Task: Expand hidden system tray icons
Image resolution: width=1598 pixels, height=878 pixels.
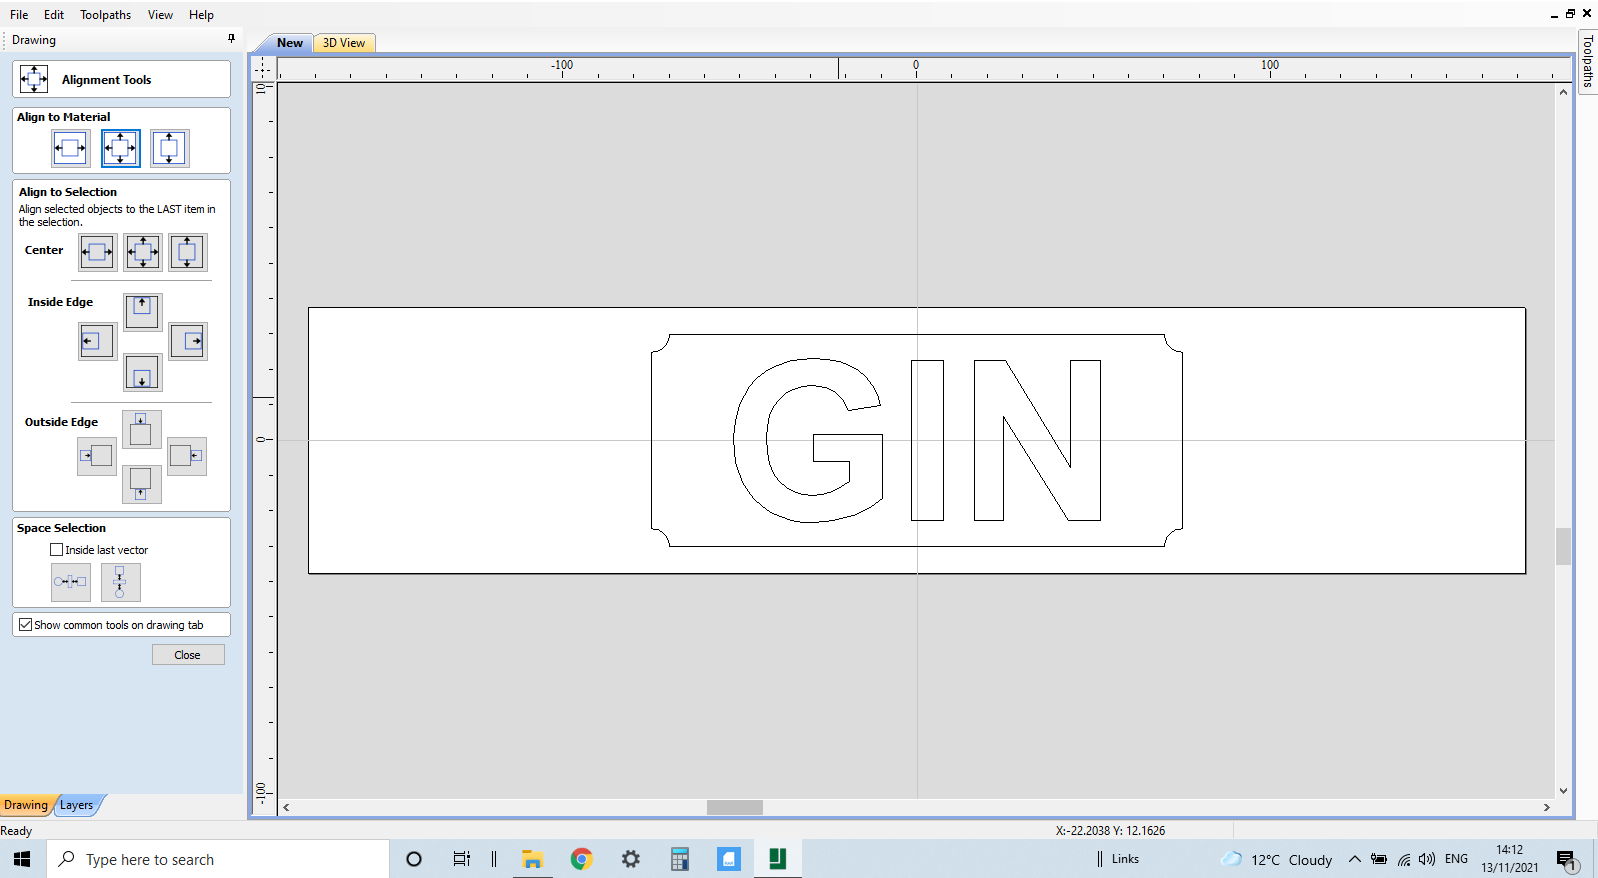Action: point(1354,859)
